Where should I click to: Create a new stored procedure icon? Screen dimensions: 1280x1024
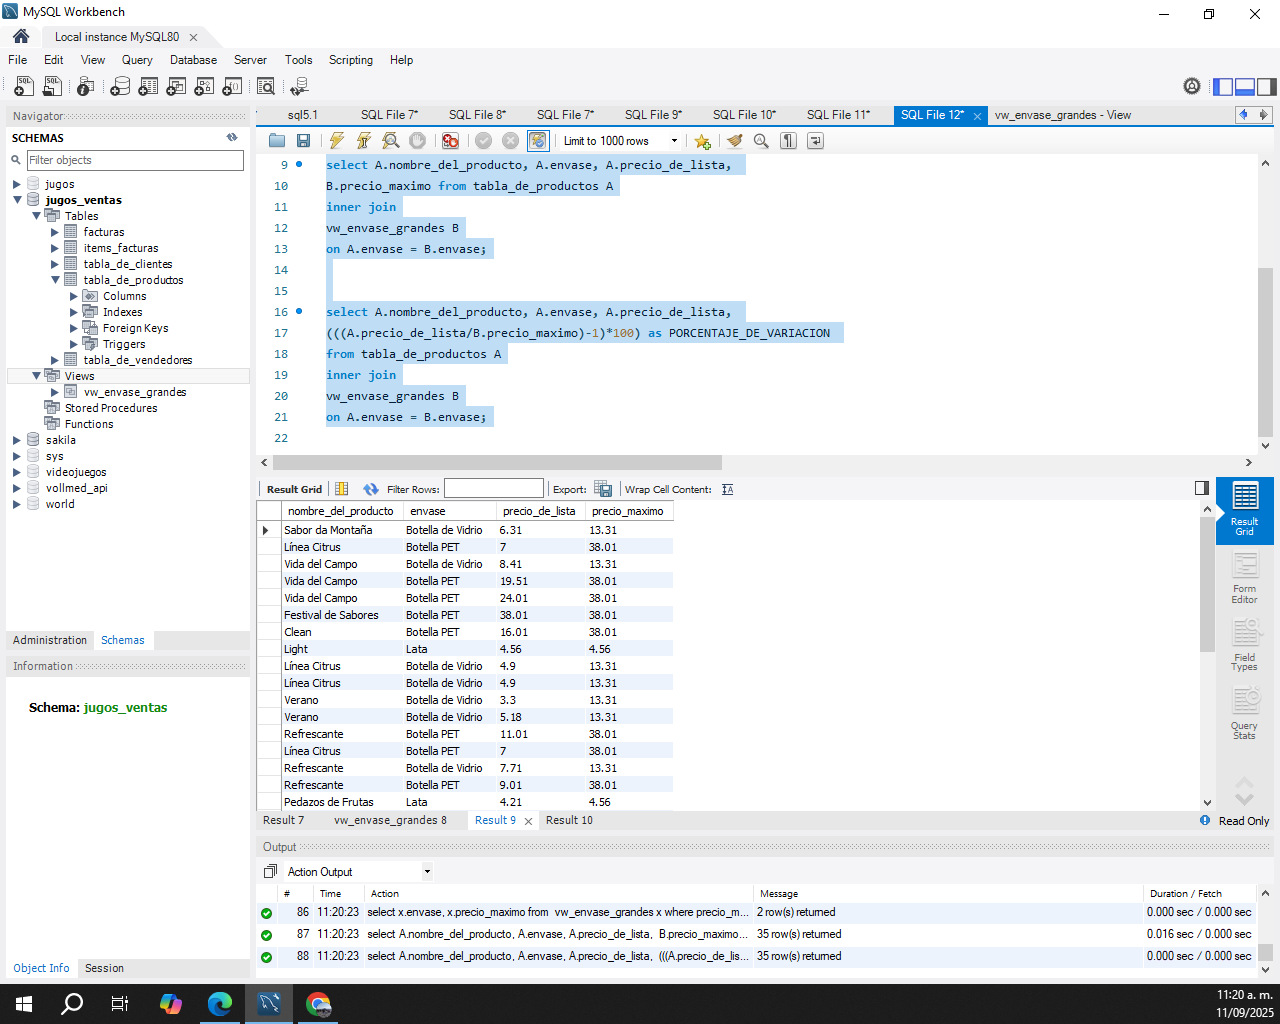pos(204,87)
